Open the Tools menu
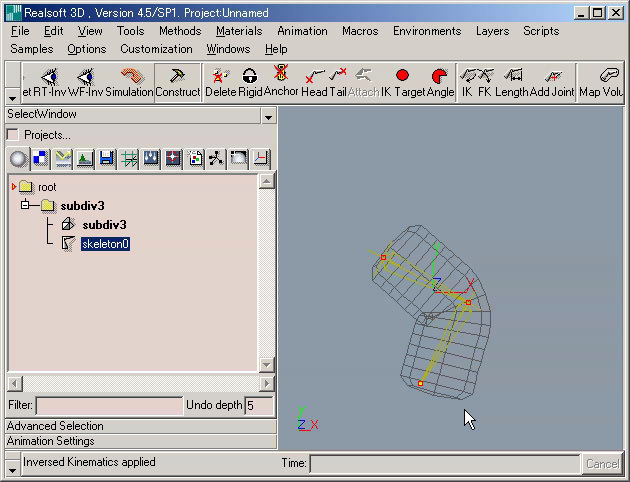This screenshot has height=482, width=630. point(131,31)
